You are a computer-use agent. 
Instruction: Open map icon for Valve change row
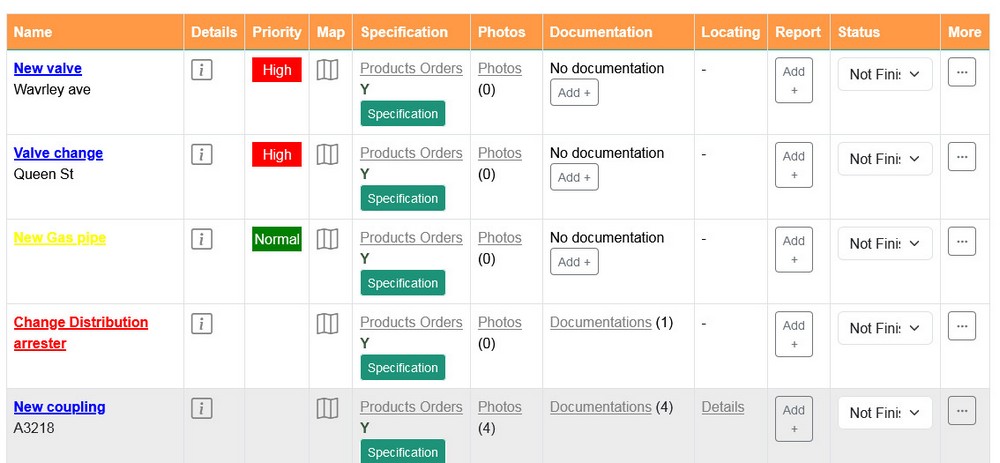click(328, 154)
